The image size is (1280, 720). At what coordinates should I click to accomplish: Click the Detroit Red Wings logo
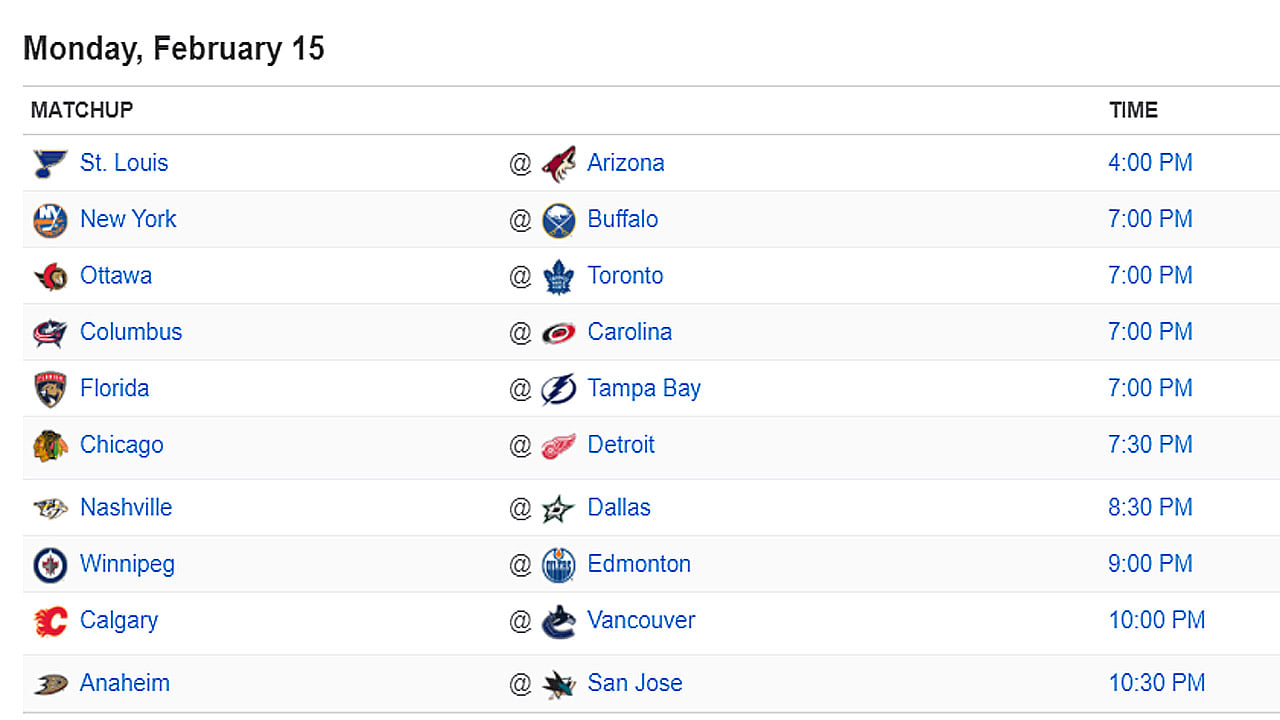coord(559,445)
